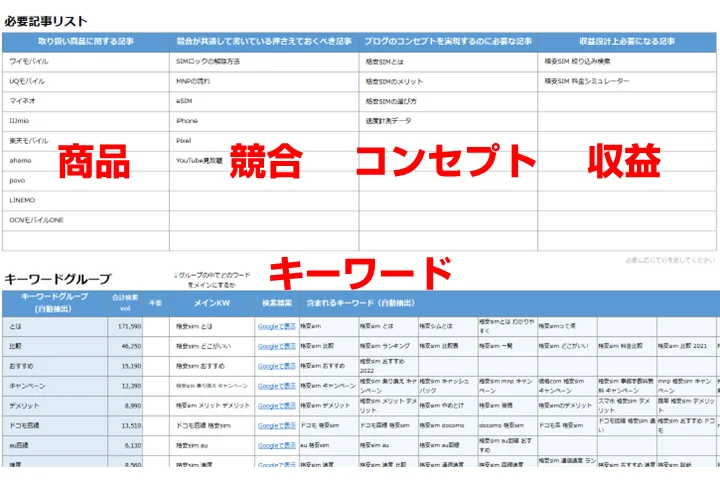The width and height of the screenshot is (720, 480).
Task: Click the 競合が共通して書いている column header
Action: (x=264, y=42)
